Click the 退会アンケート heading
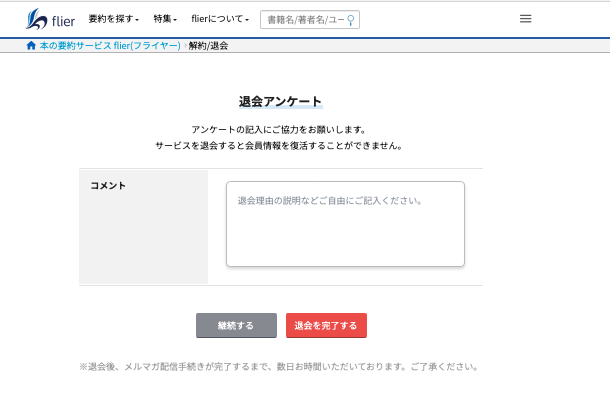This screenshot has height=396, width=610. pos(280,102)
